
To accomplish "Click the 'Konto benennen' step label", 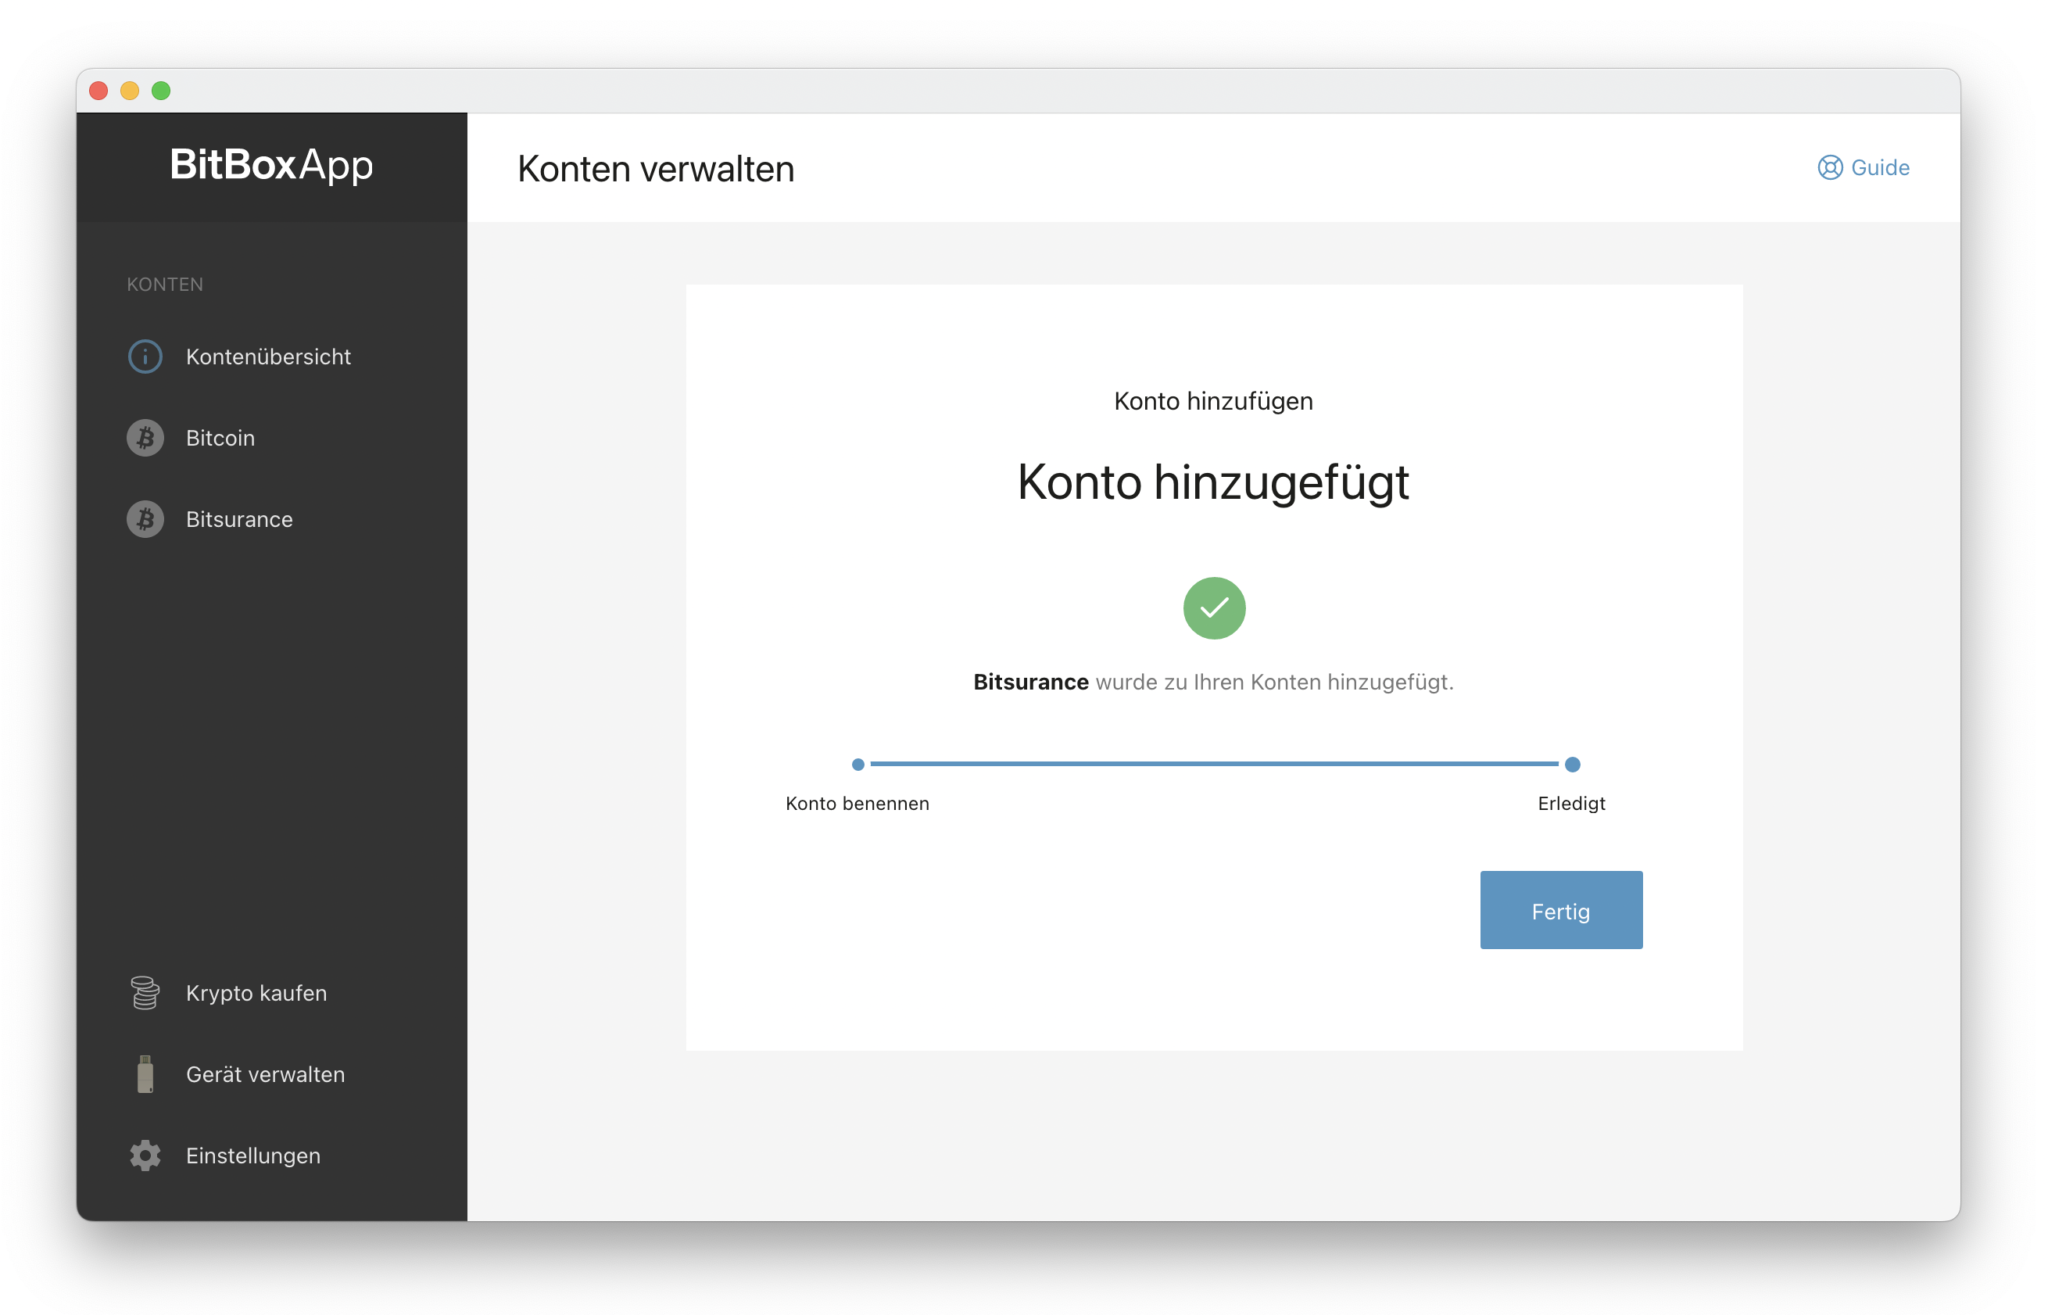I will (857, 803).
